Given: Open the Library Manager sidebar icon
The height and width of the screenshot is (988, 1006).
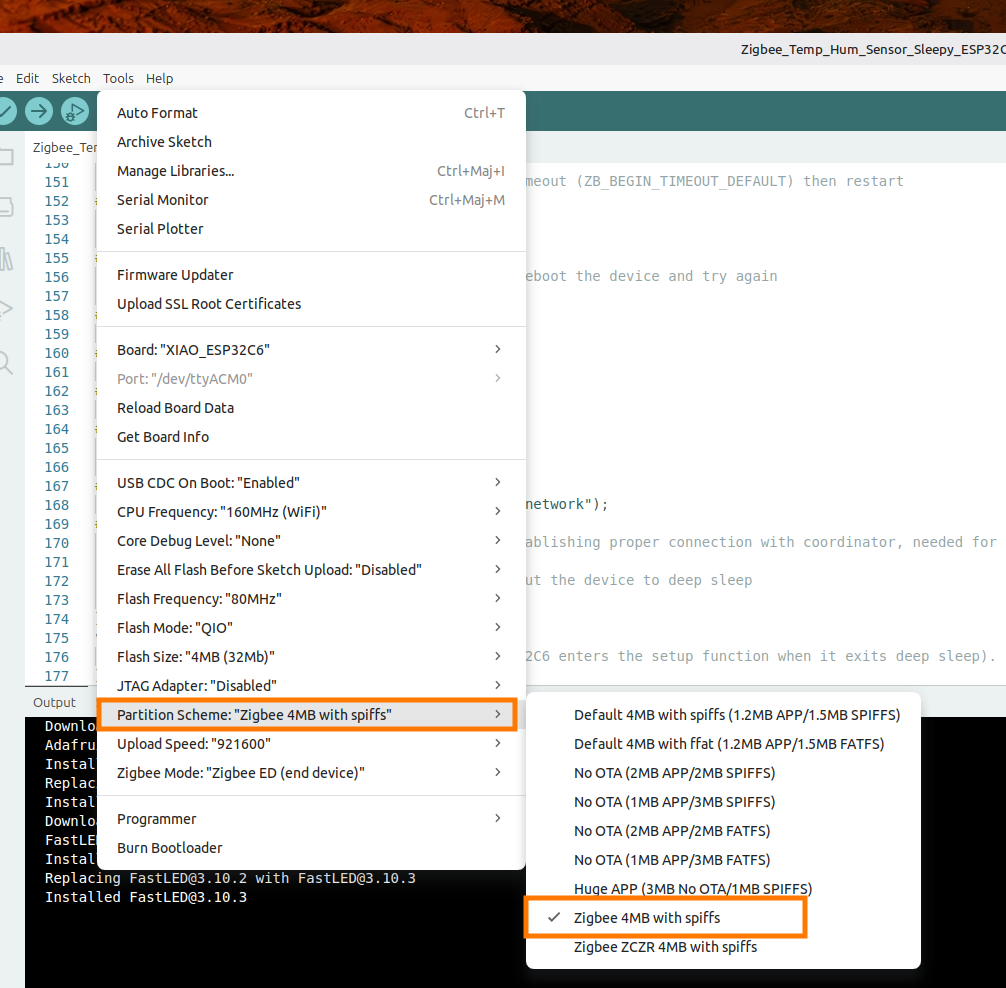Looking at the screenshot, I should tap(5, 259).
